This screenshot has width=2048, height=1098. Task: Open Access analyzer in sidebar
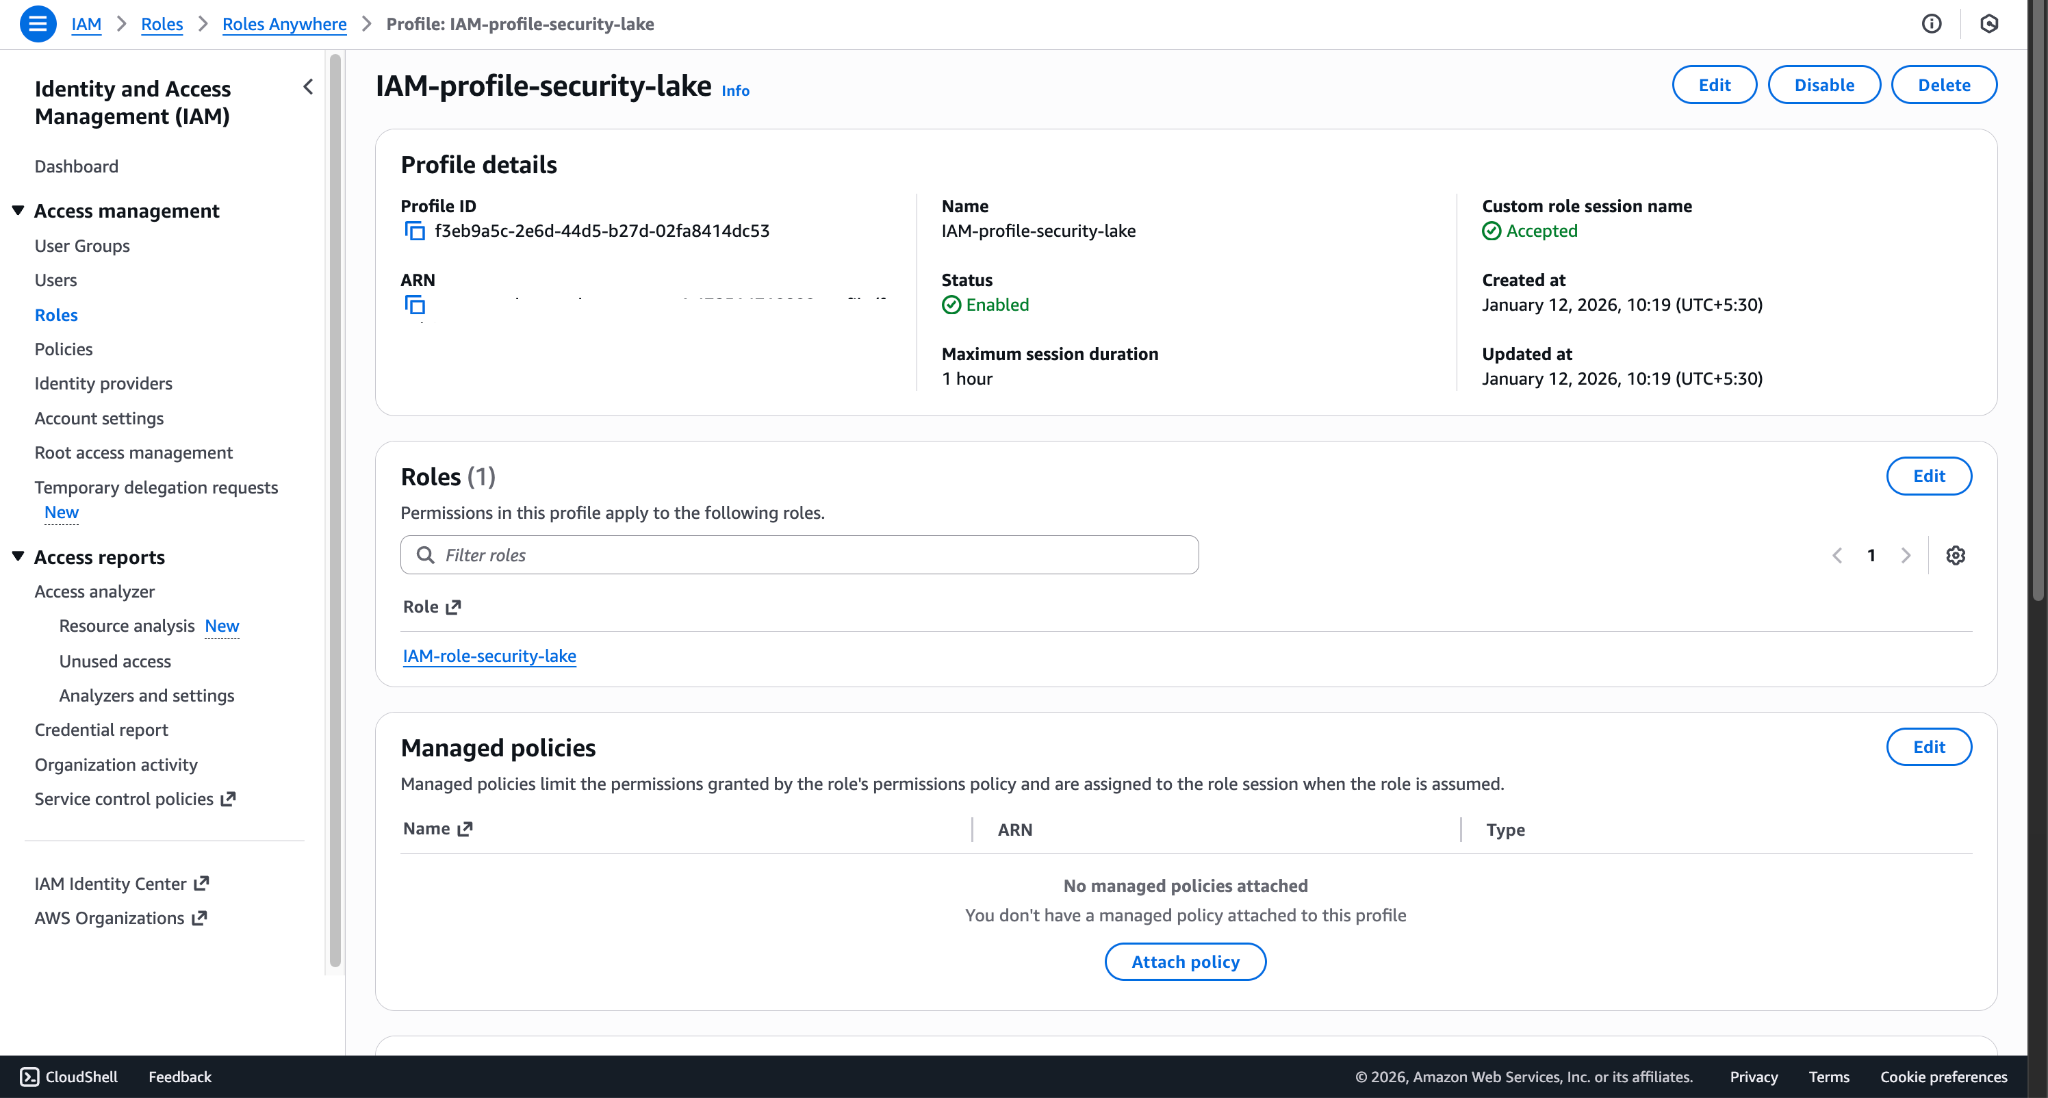coord(95,591)
